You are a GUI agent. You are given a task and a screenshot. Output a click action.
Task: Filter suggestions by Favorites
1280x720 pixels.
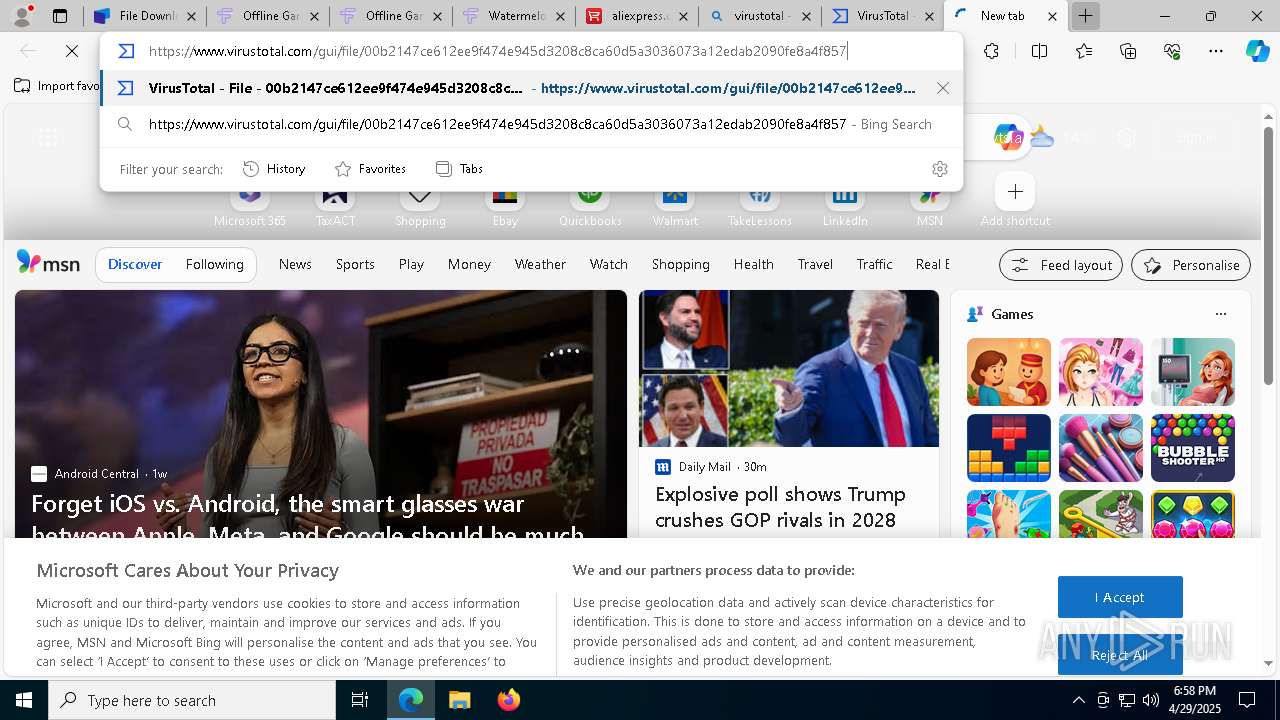[x=370, y=169]
